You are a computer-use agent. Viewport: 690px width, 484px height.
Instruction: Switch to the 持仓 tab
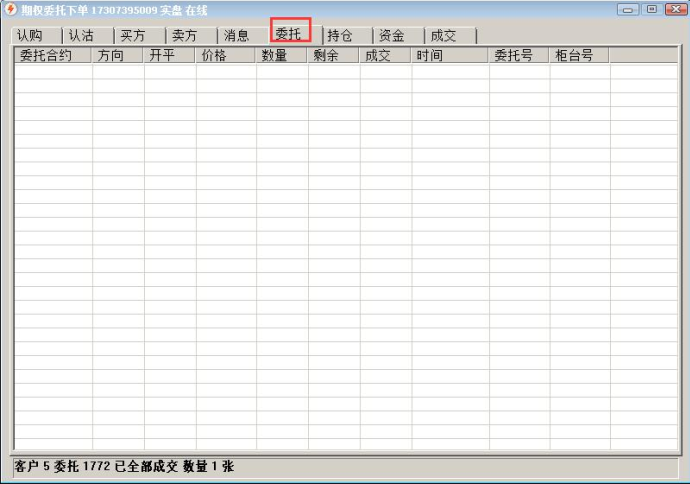(340, 36)
